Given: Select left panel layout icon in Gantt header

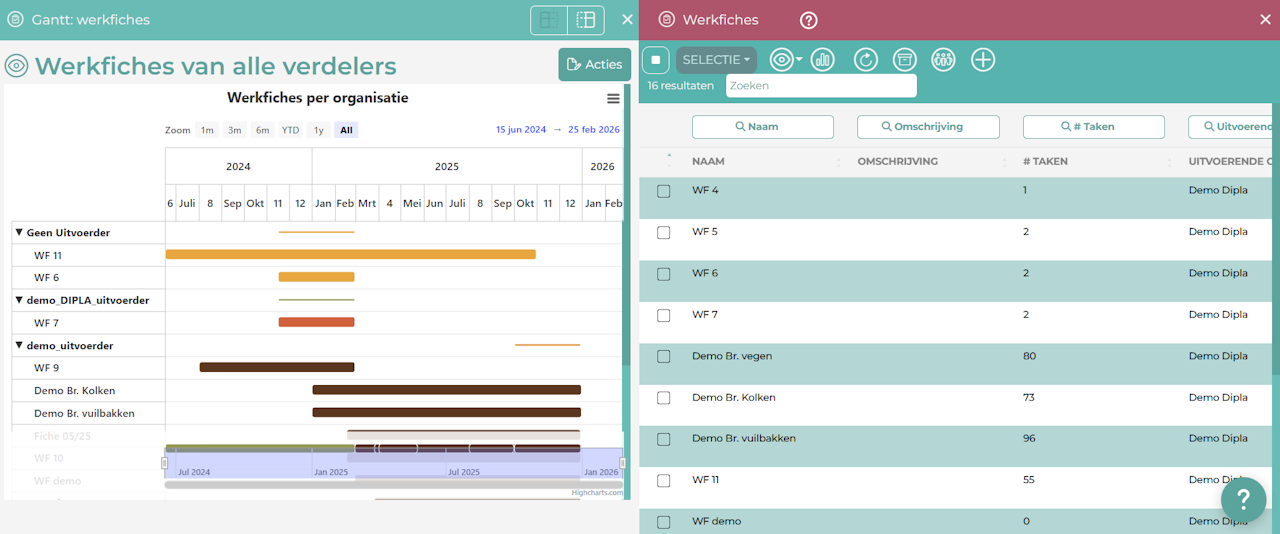Looking at the screenshot, I should click(549, 20).
